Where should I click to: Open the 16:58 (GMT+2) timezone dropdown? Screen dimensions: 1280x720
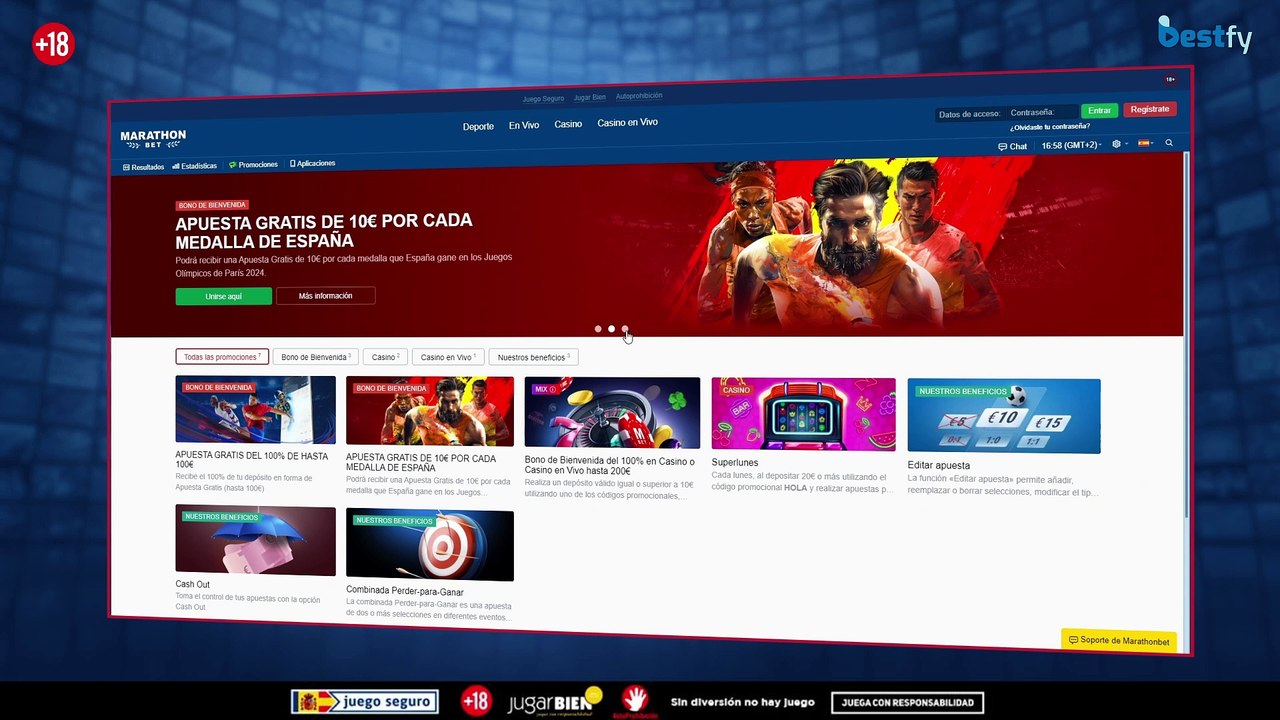(x=1071, y=146)
